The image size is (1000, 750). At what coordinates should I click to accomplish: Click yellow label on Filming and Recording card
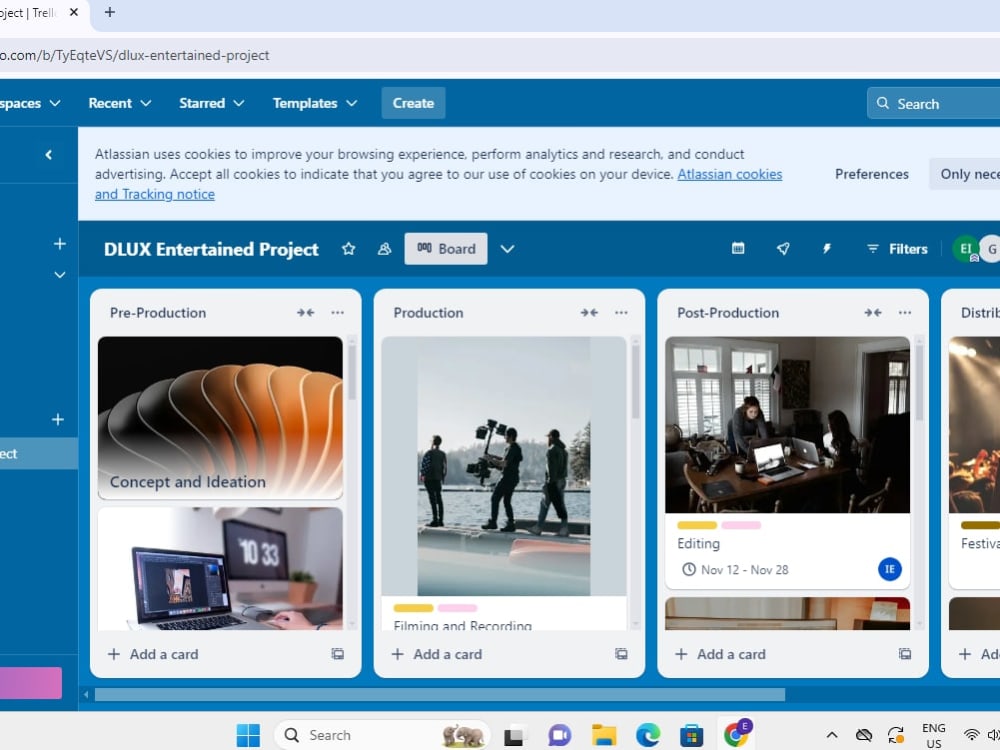413,608
